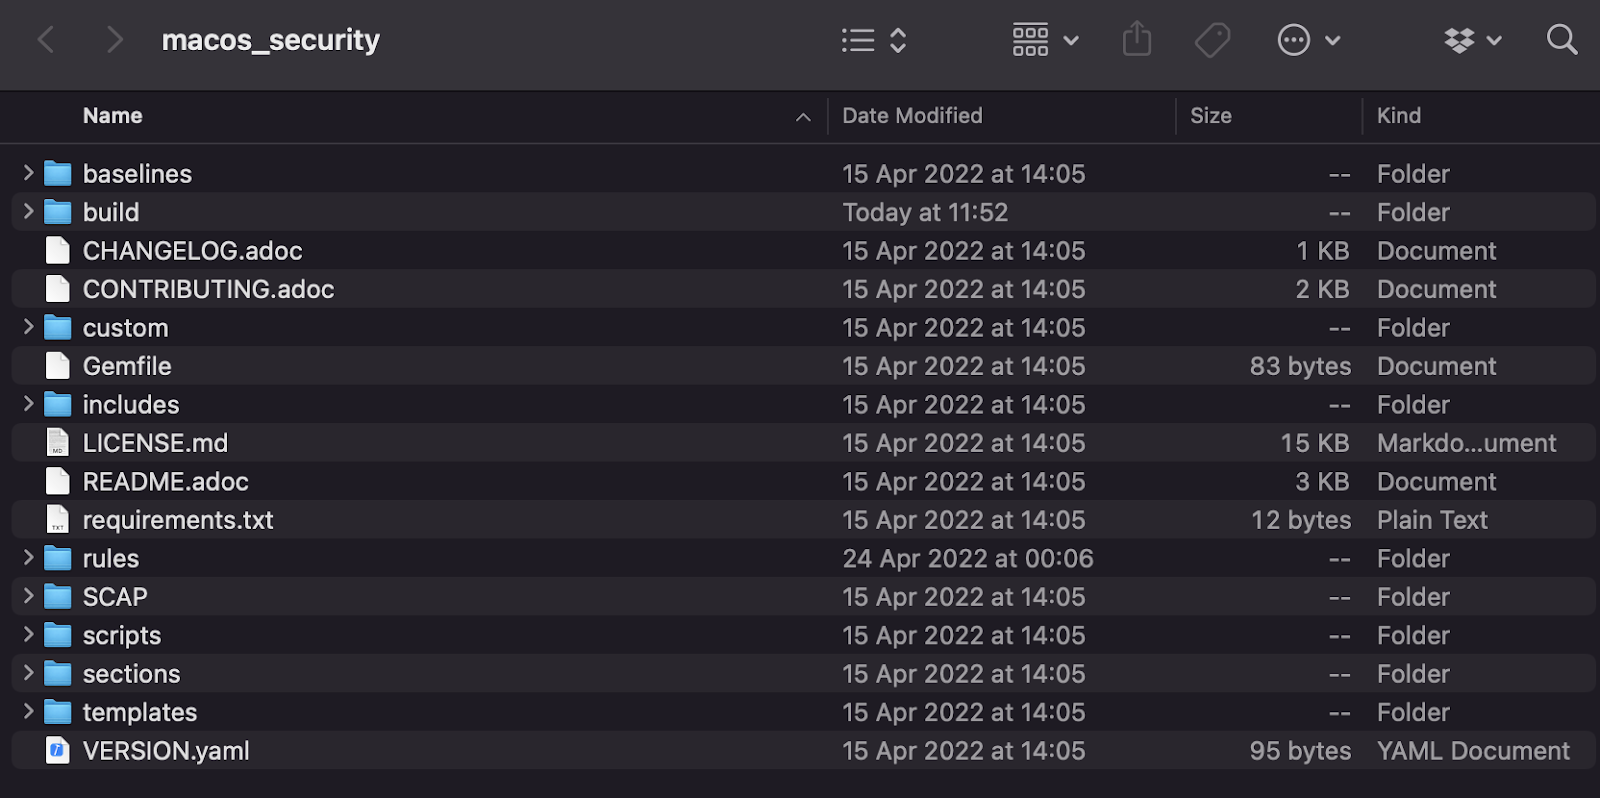Select the README.adoc file
Image resolution: width=1600 pixels, height=798 pixels.
click(166, 482)
